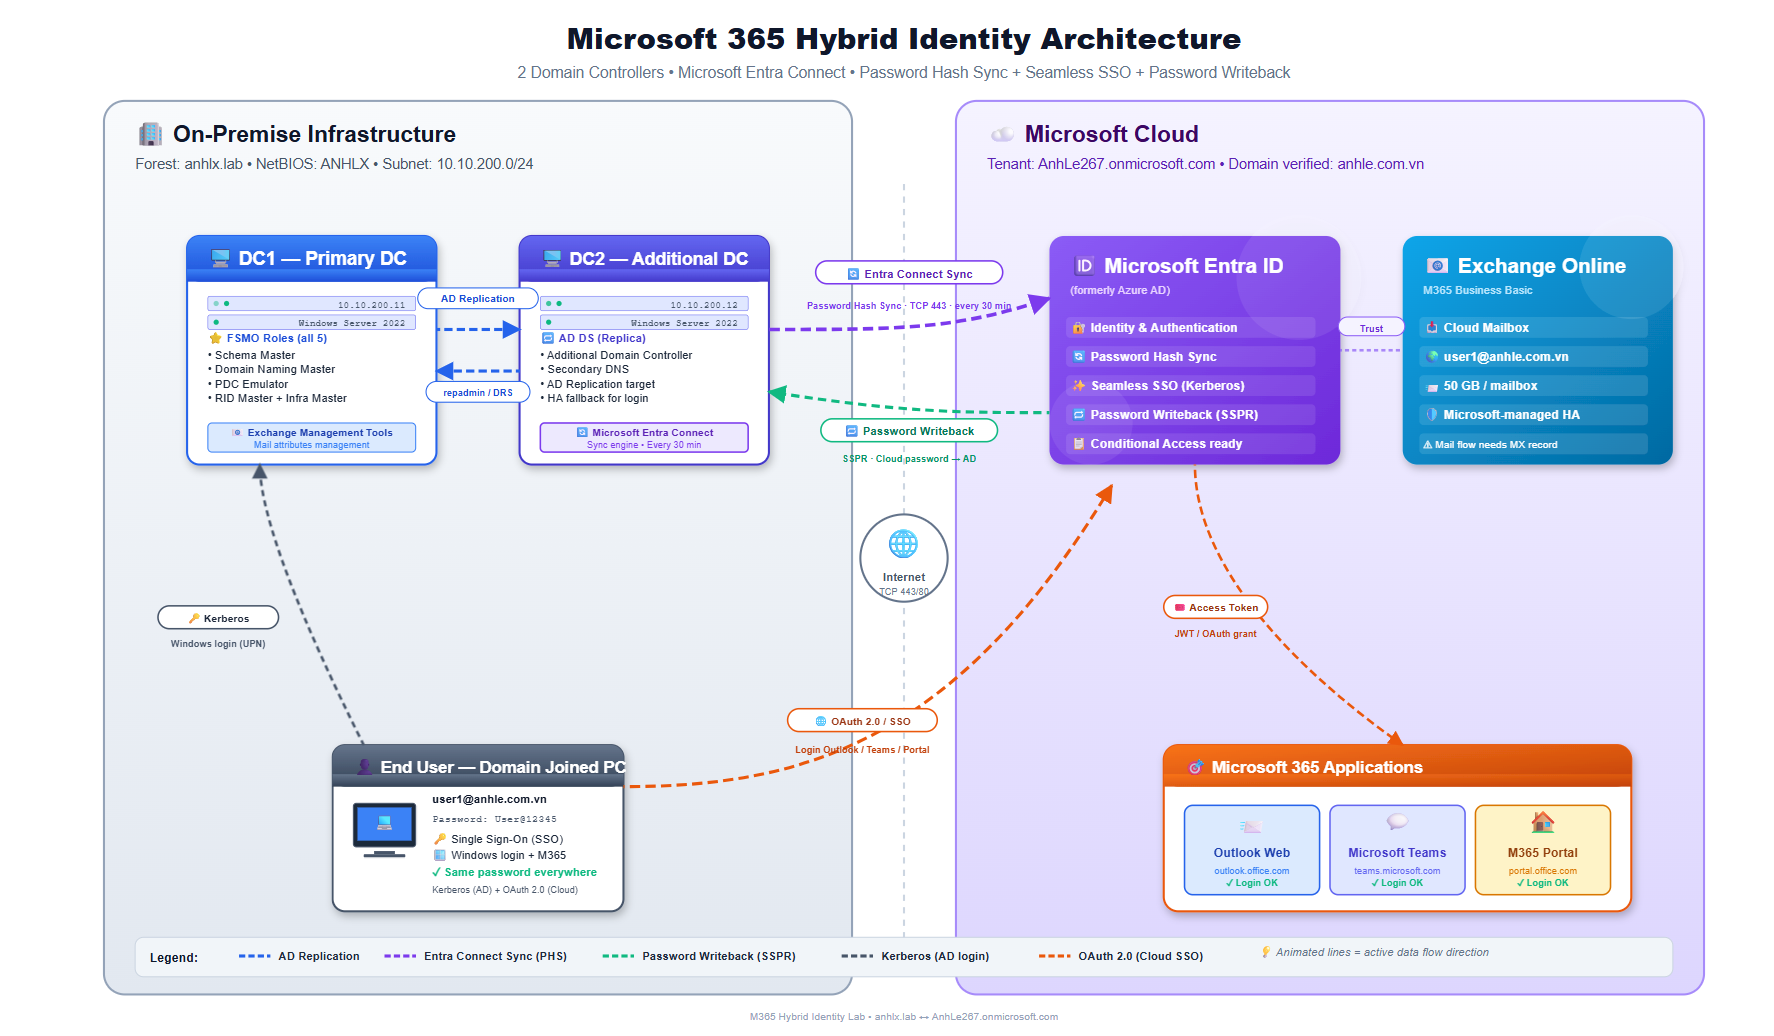Screen dimensions: 1774x1036
Task: Click 'Password Writeback (SSPR)' legend label
Action: tap(719, 956)
